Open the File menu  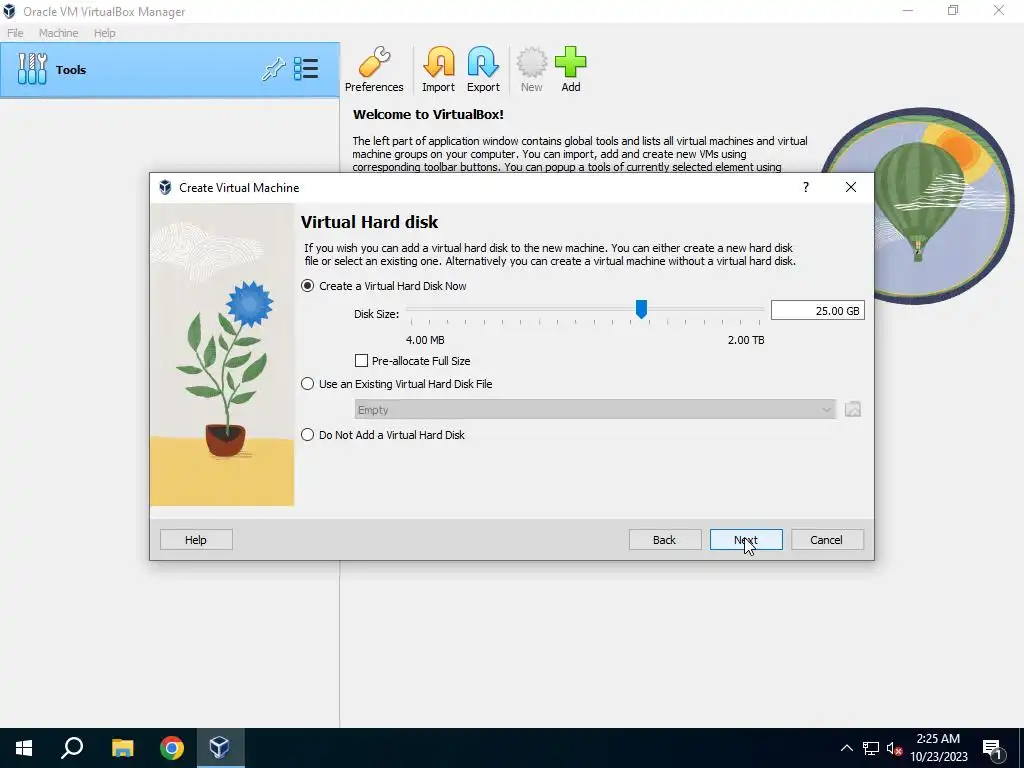pyautogui.click(x=15, y=33)
